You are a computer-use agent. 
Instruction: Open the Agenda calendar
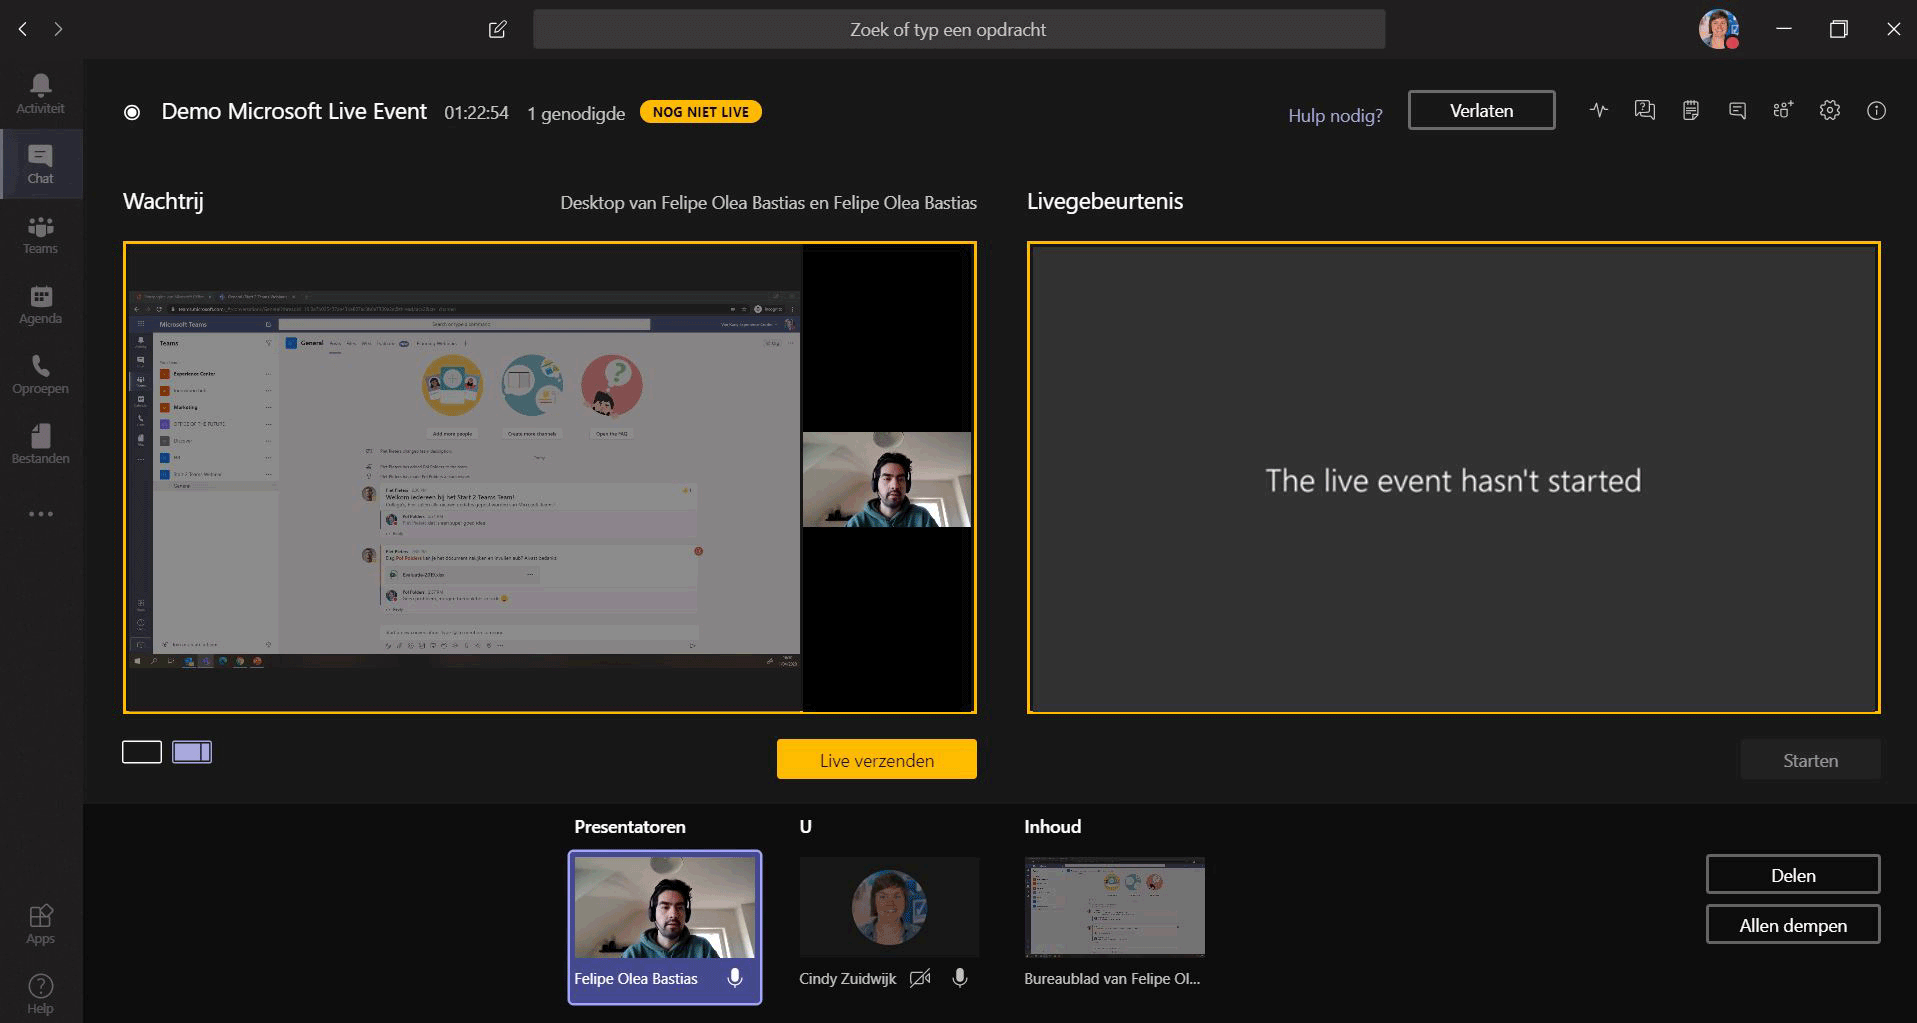pyautogui.click(x=40, y=304)
